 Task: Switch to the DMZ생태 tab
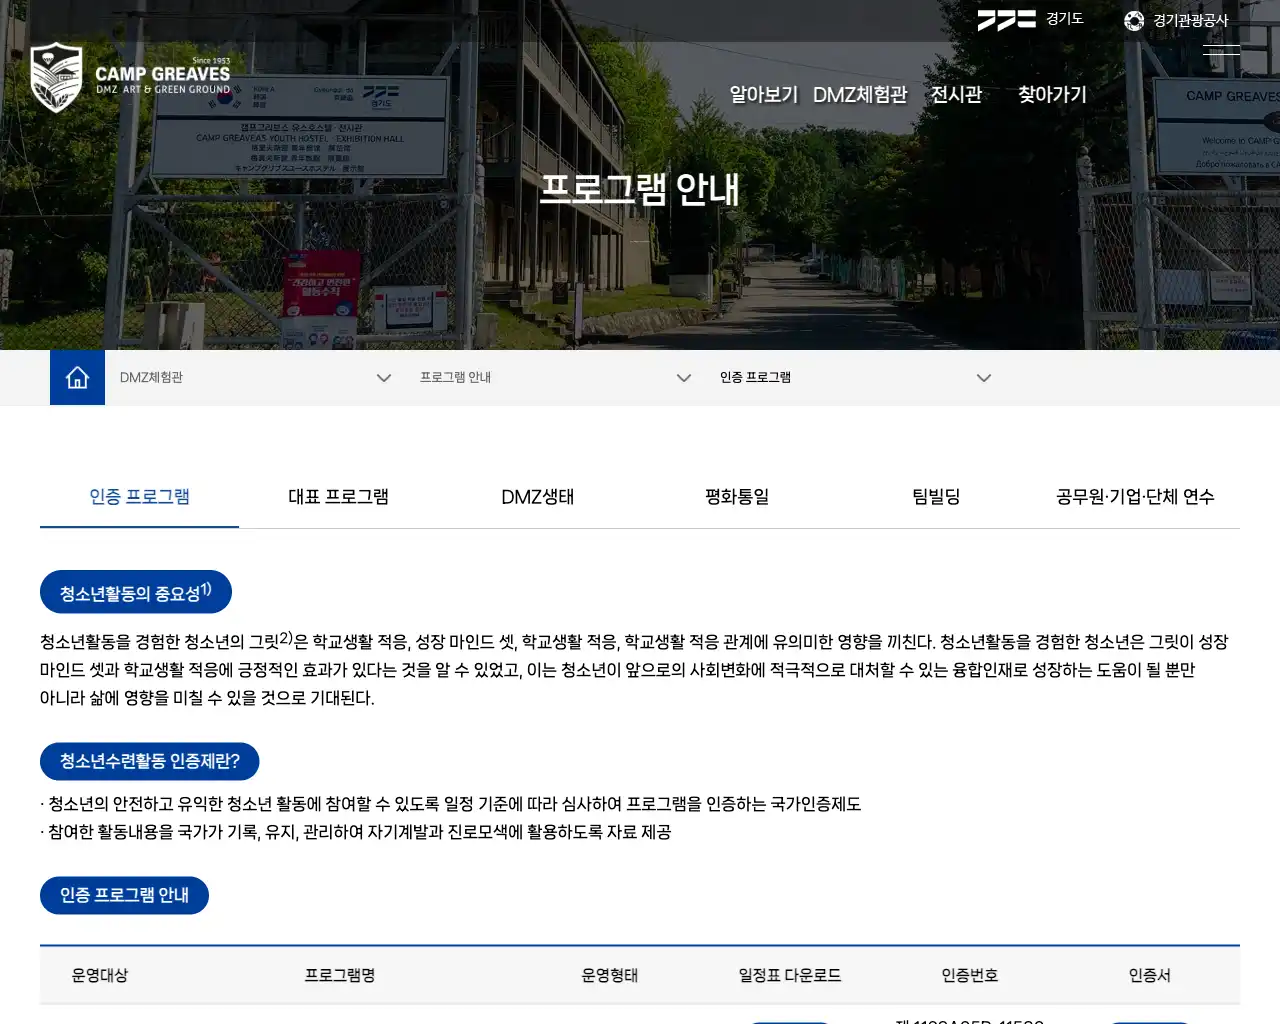tap(538, 496)
